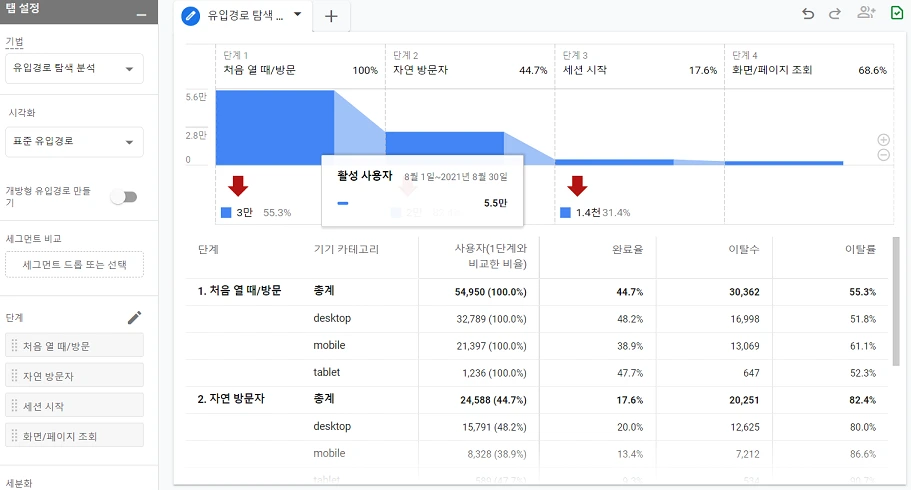Click the 단계 3 header 세션 시작
This screenshot has height=490, width=911.
pos(584,70)
